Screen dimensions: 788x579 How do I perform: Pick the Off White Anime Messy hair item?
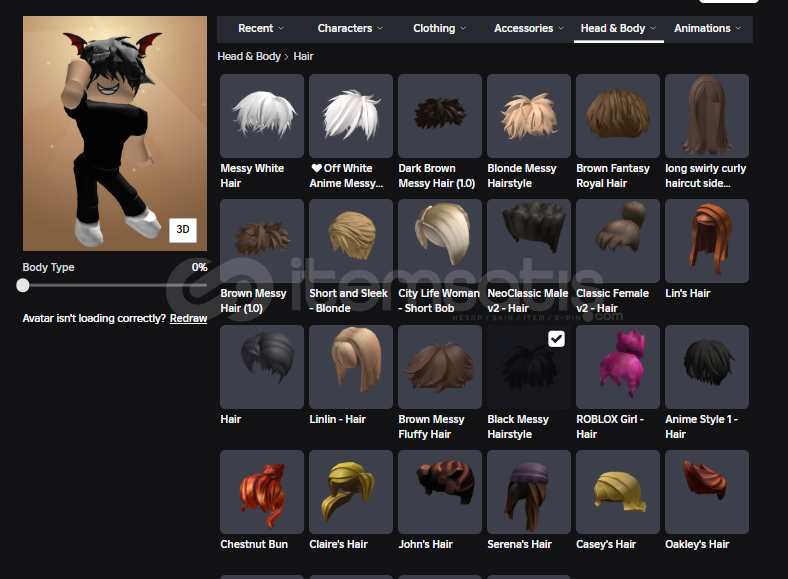(351, 116)
